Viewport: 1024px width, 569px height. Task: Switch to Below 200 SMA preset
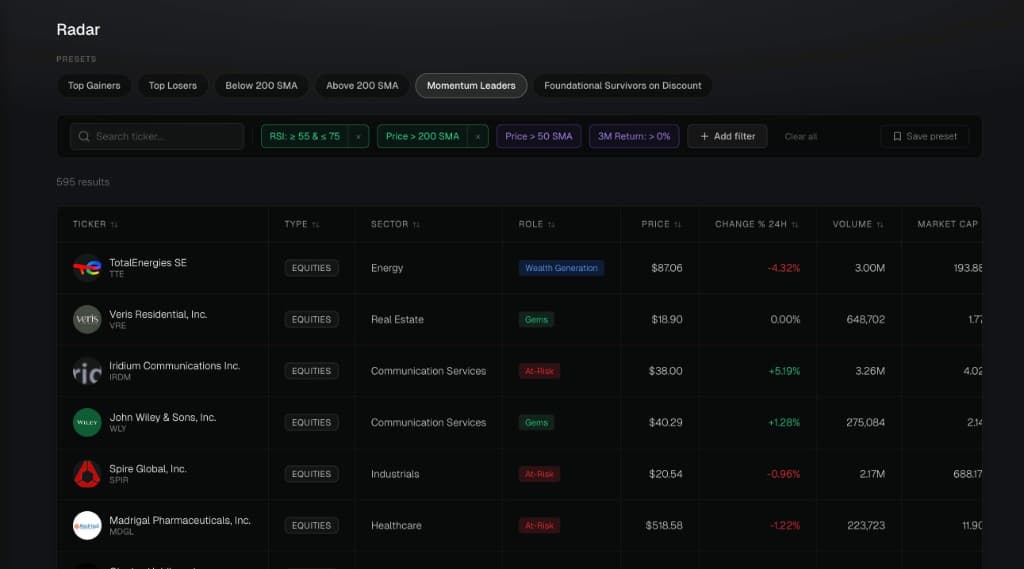[261, 86]
